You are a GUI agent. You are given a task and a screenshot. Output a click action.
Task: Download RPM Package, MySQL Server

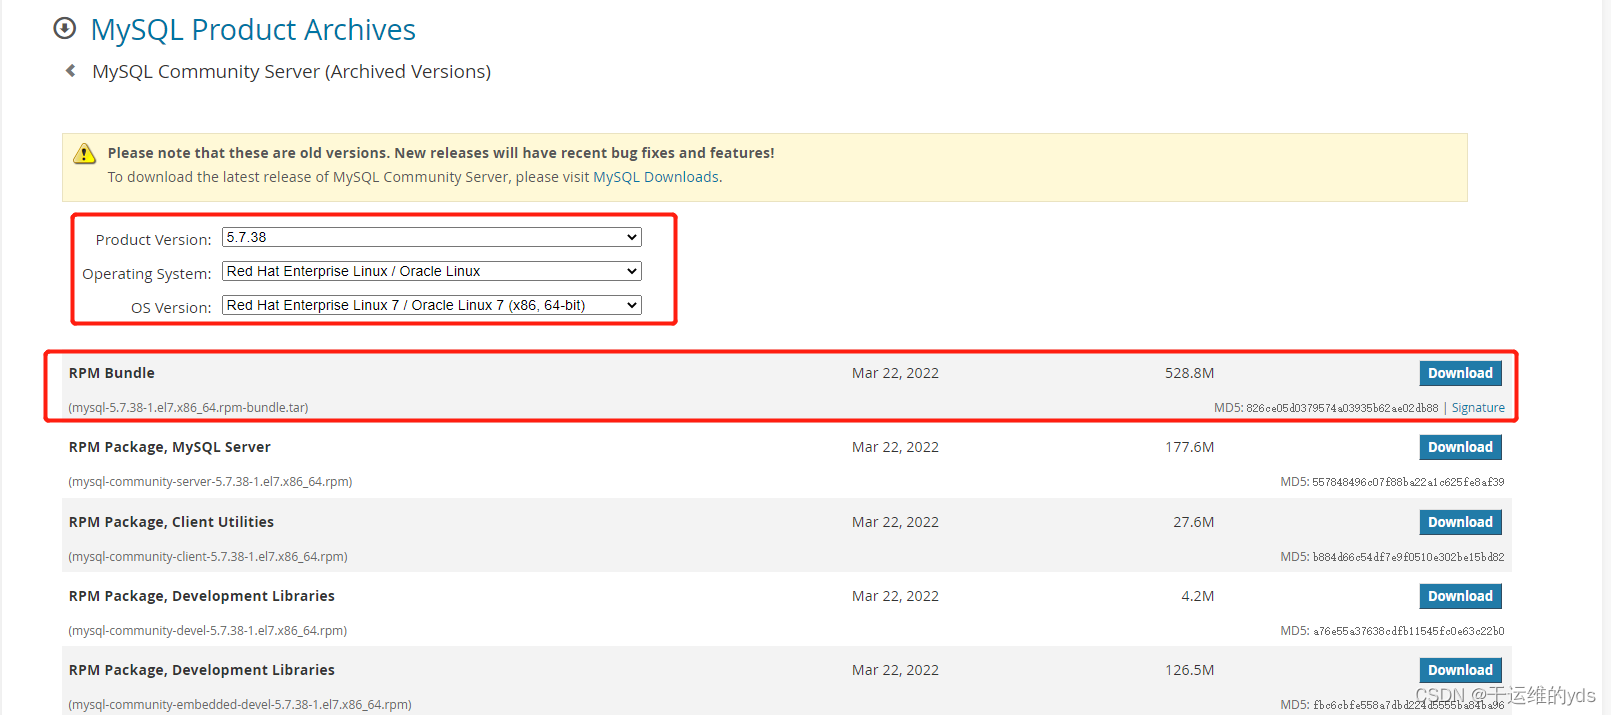[x=1460, y=447]
